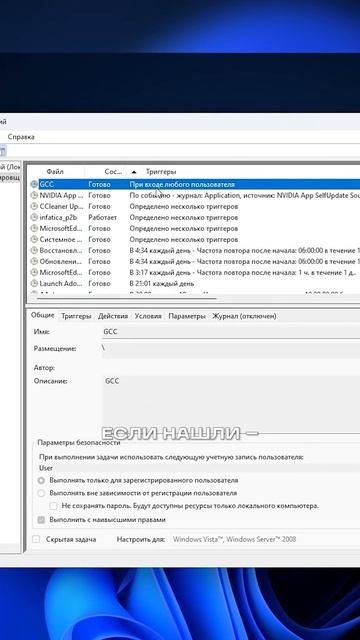The width and height of the screenshot is (360, 640).
Task: Click the Размещение field
Action: 231,349
